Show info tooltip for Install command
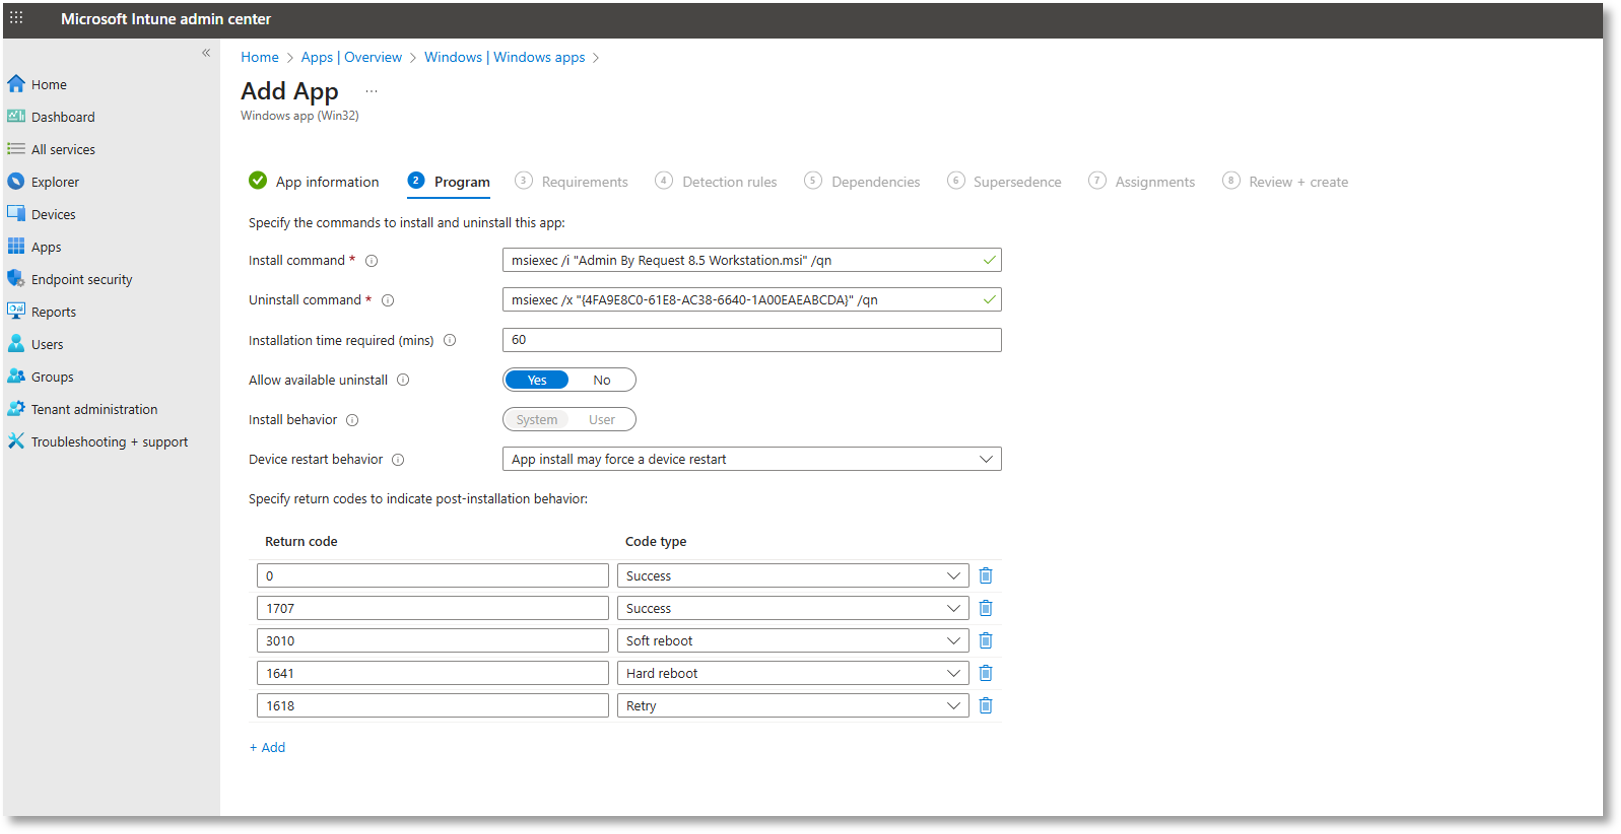This screenshot has width=1621, height=834. [371, 261]
